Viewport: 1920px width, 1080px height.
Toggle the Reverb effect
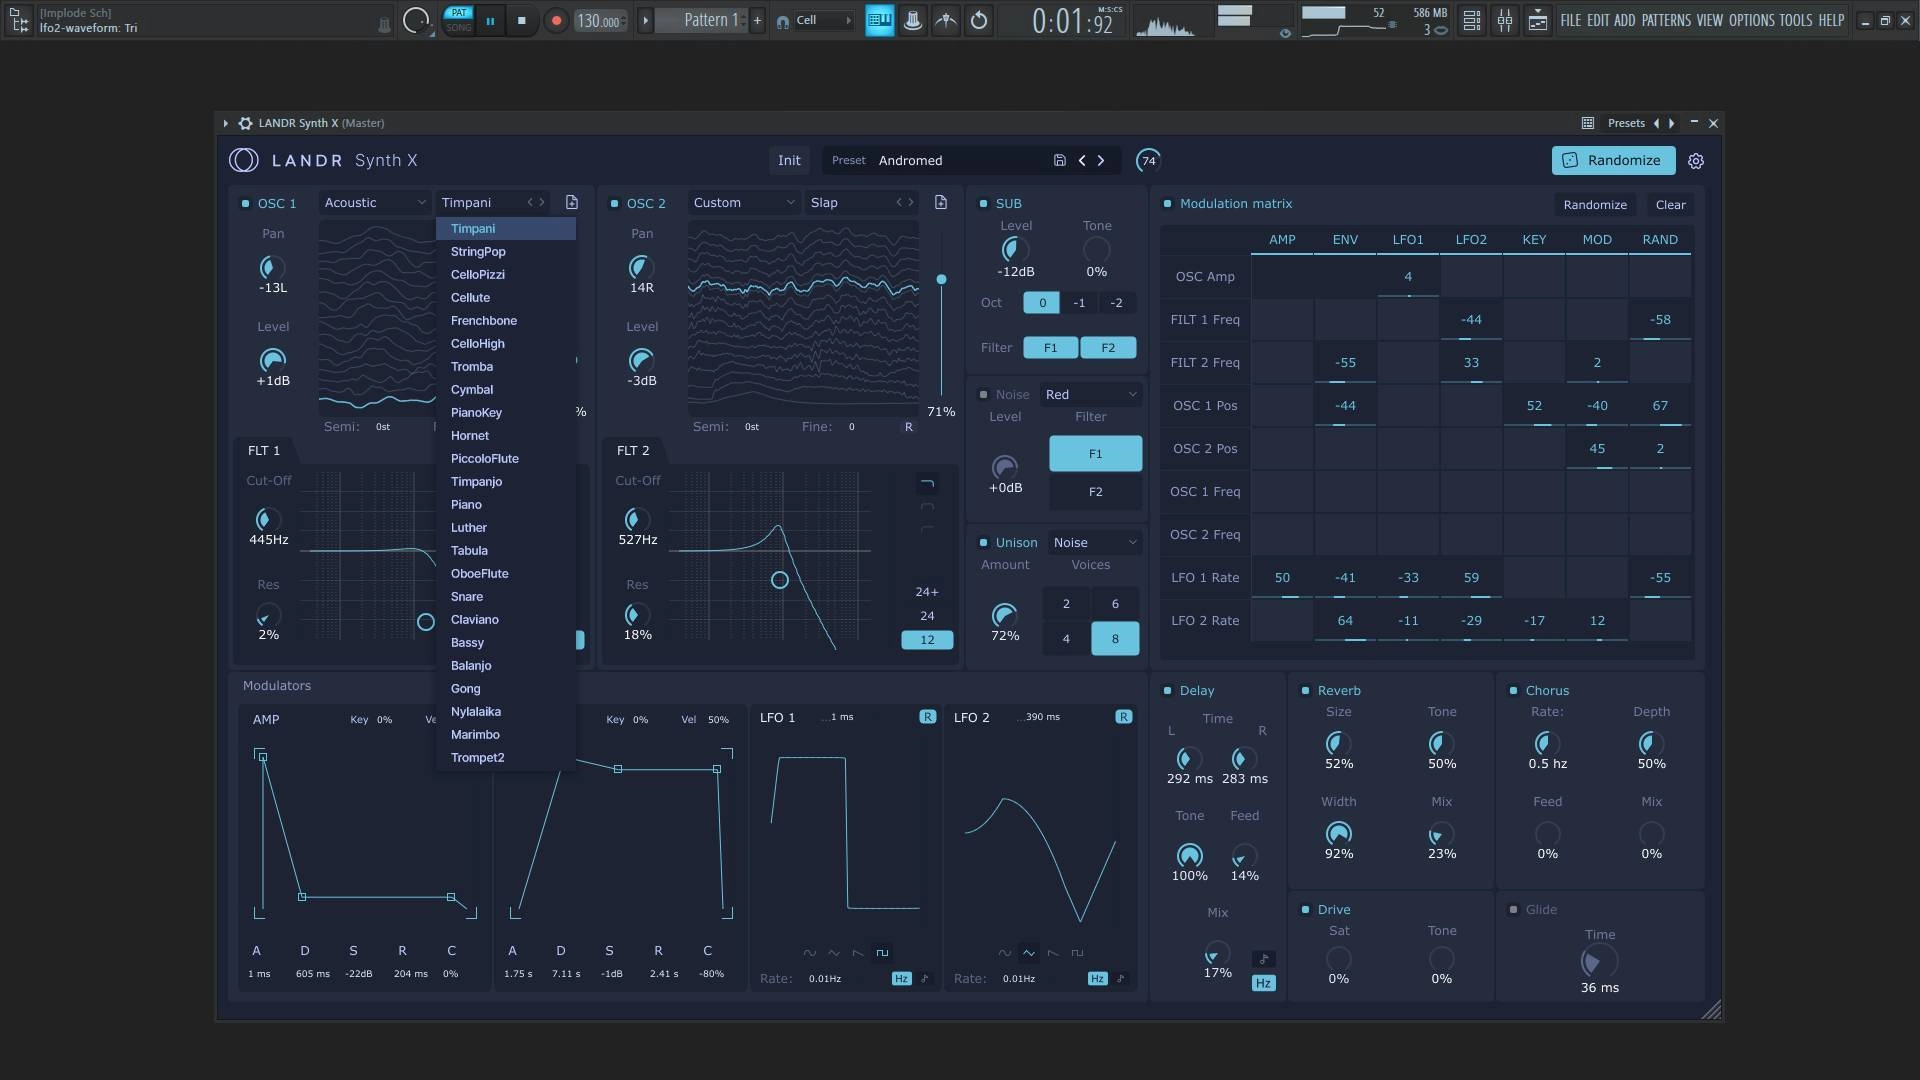coord(1305,691)
